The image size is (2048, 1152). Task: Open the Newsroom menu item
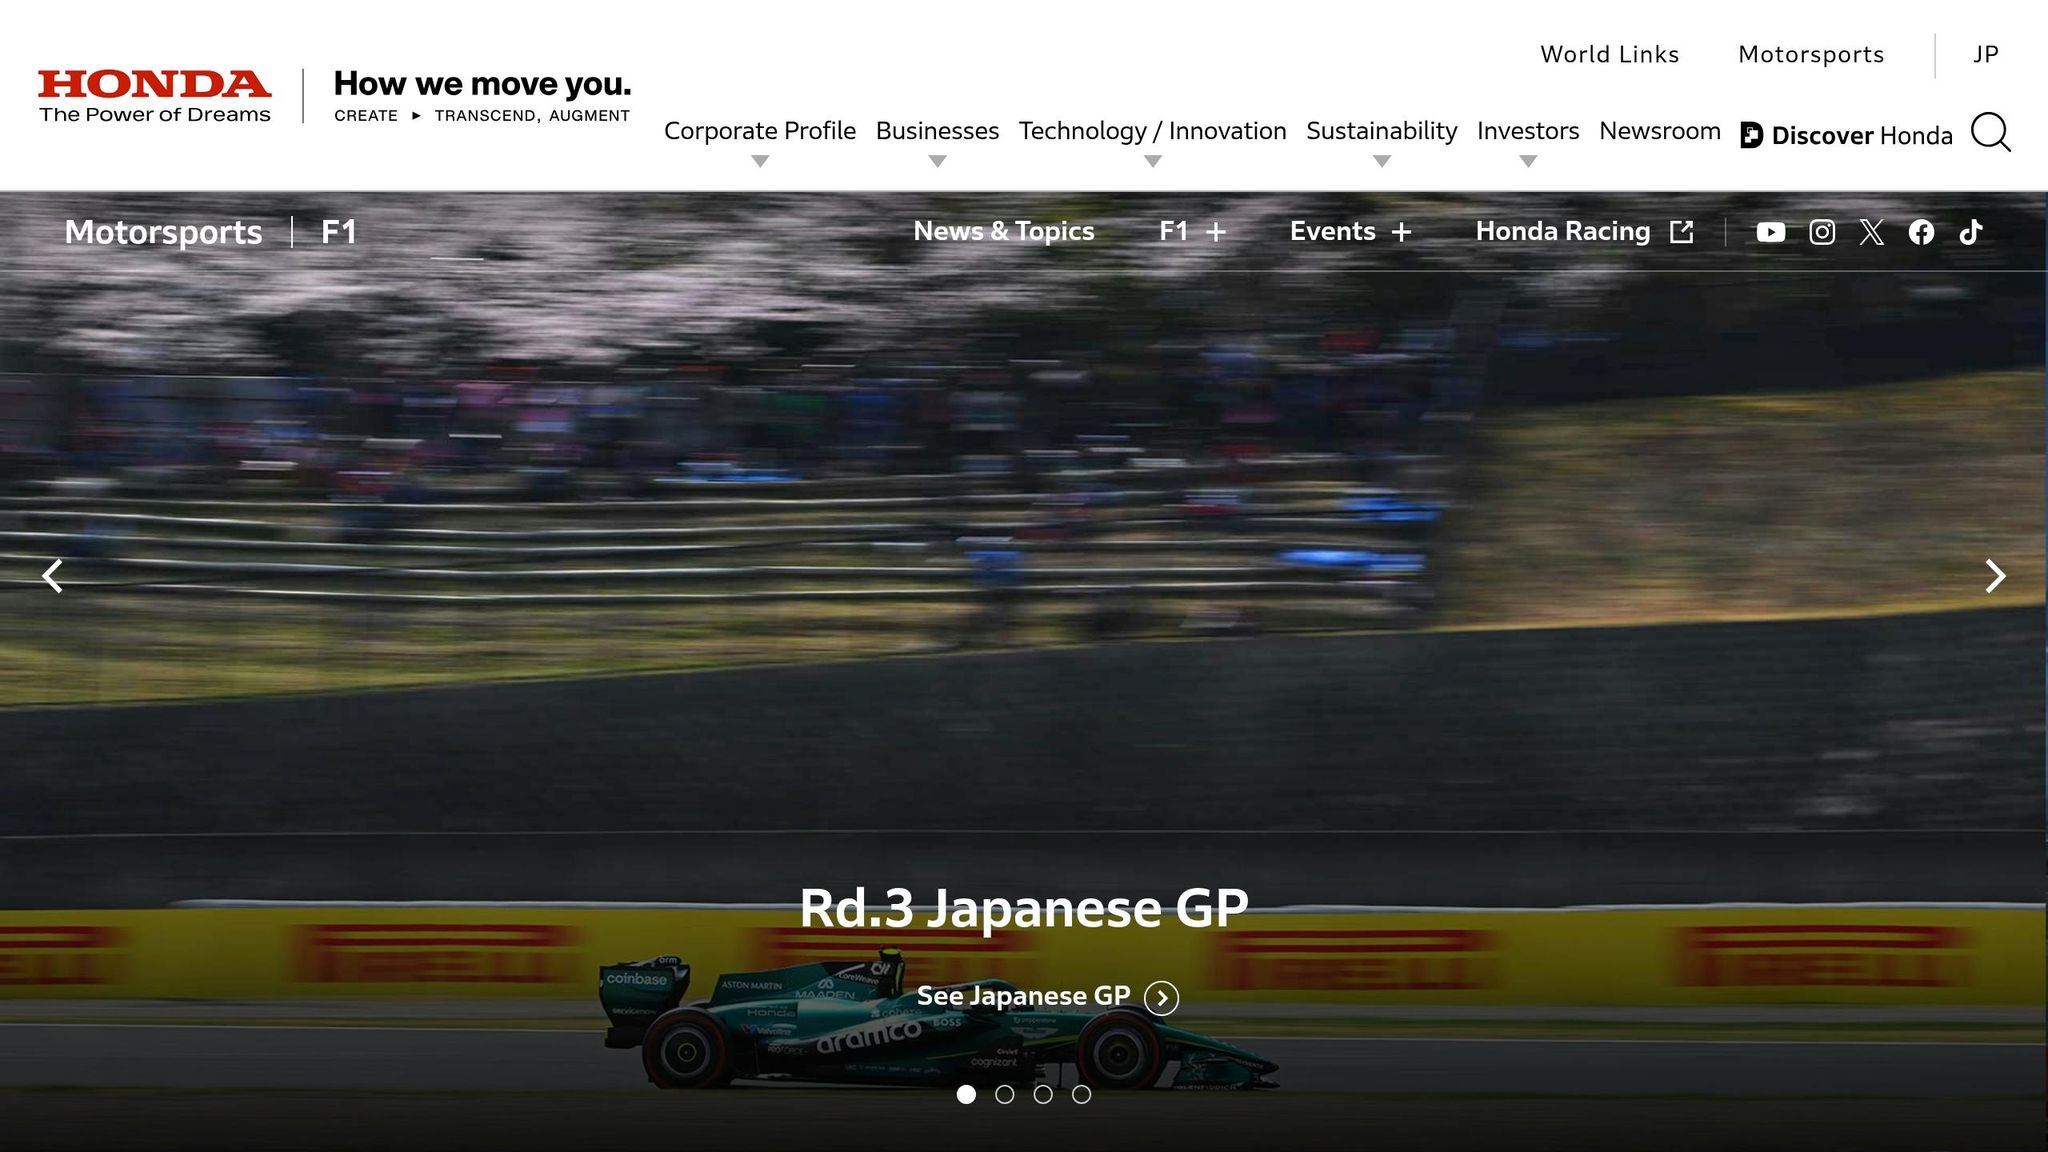pos(1659,131)
